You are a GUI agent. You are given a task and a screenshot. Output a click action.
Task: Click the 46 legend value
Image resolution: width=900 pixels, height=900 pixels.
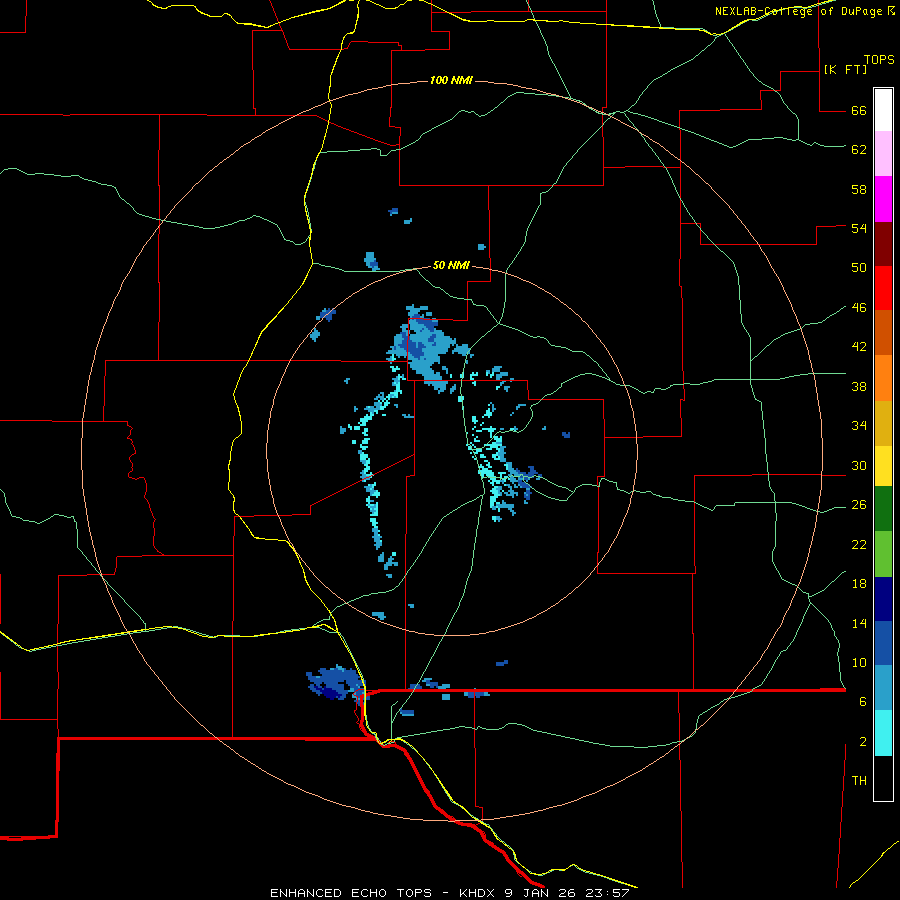click(859, 308)
